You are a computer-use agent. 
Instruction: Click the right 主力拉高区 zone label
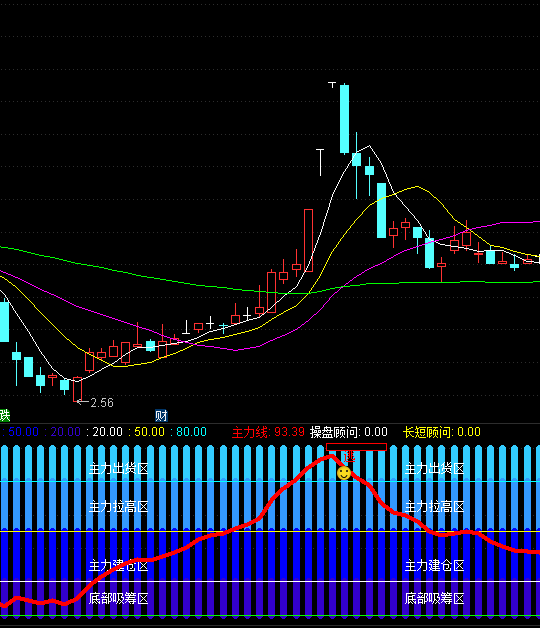coord(435,507)
